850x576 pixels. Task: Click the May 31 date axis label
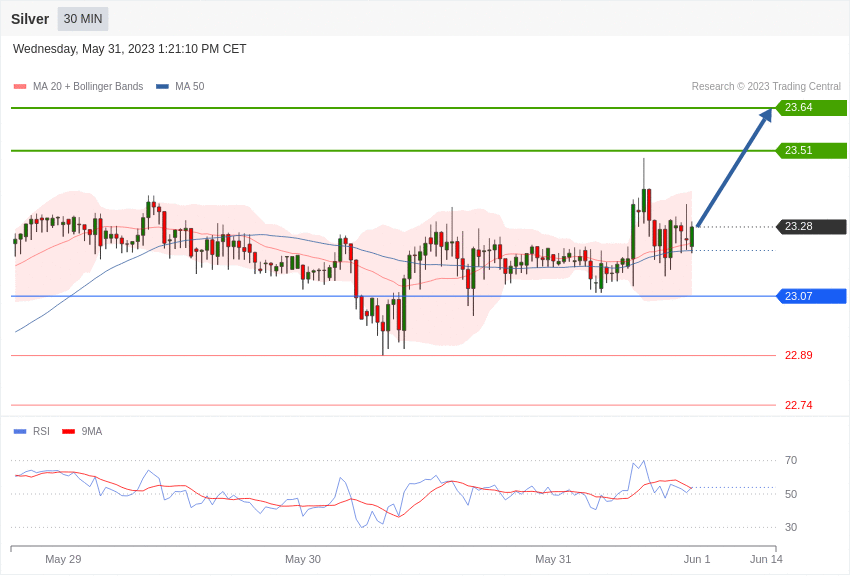point(553,559)
